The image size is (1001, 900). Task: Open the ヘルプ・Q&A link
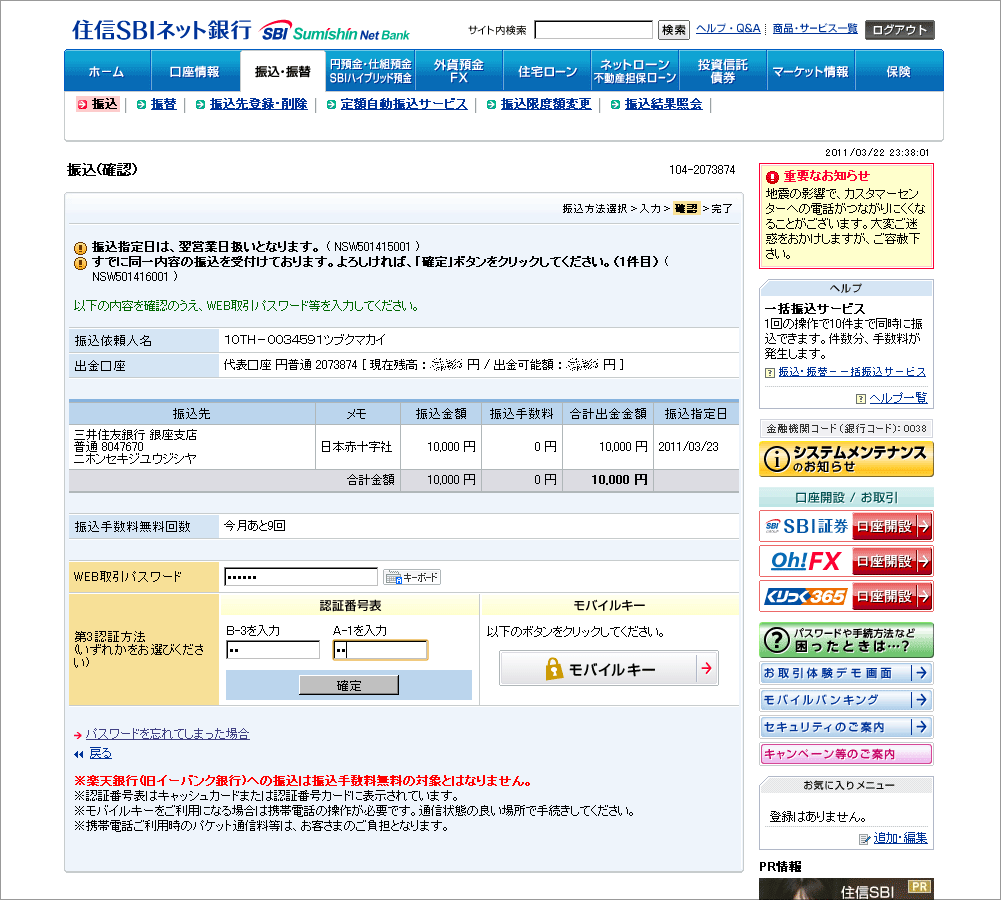point(728,29)
